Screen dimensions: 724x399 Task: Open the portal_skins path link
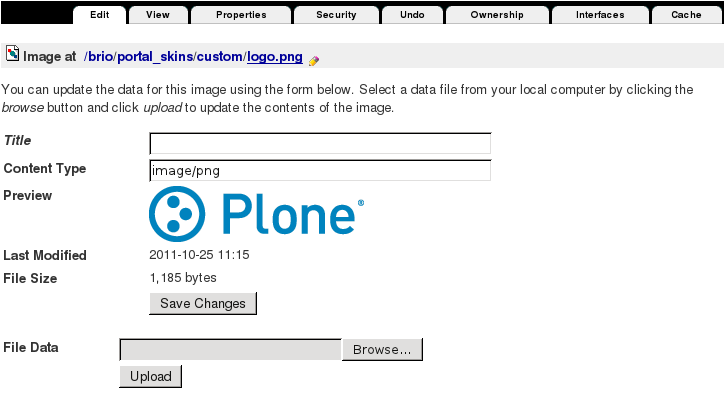pos(155,57)
